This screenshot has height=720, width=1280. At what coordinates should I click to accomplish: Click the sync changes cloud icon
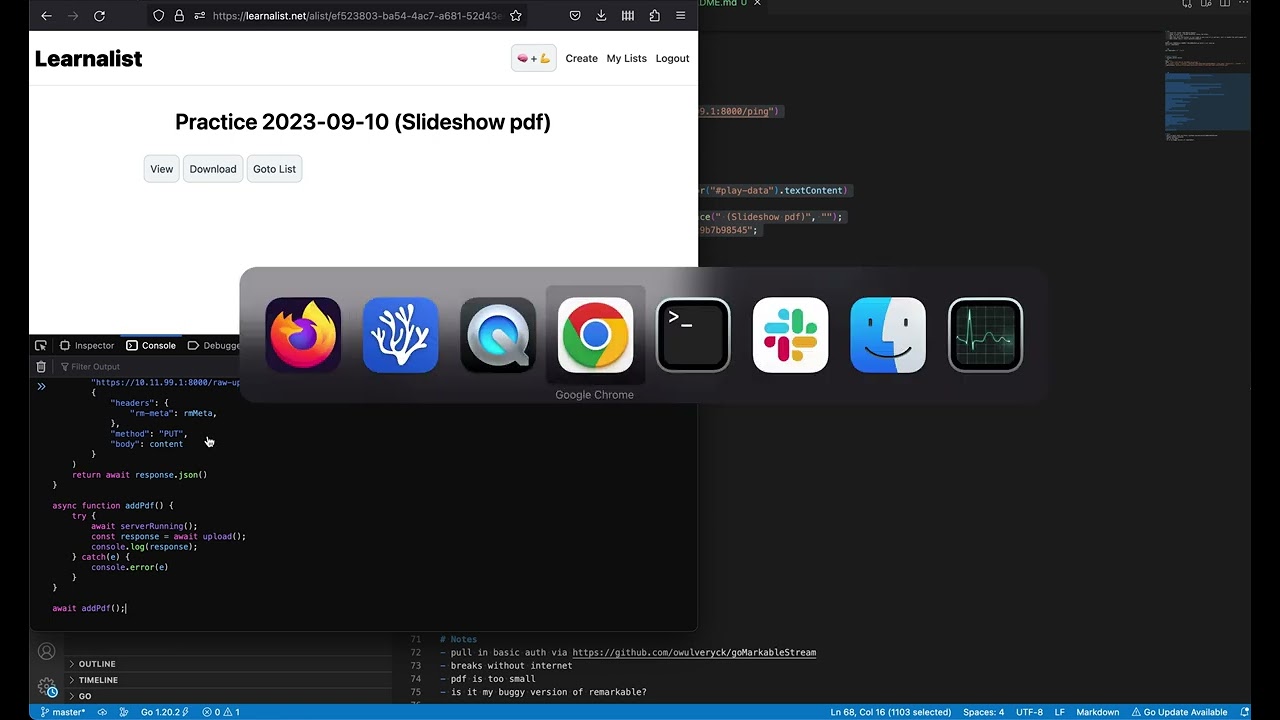click(x=102, y=712)
